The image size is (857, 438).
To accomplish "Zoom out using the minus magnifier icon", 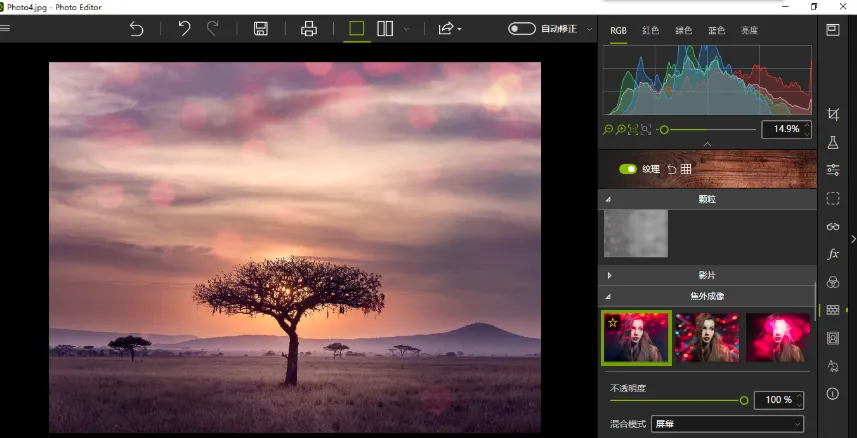I will (x=608, y=130).
